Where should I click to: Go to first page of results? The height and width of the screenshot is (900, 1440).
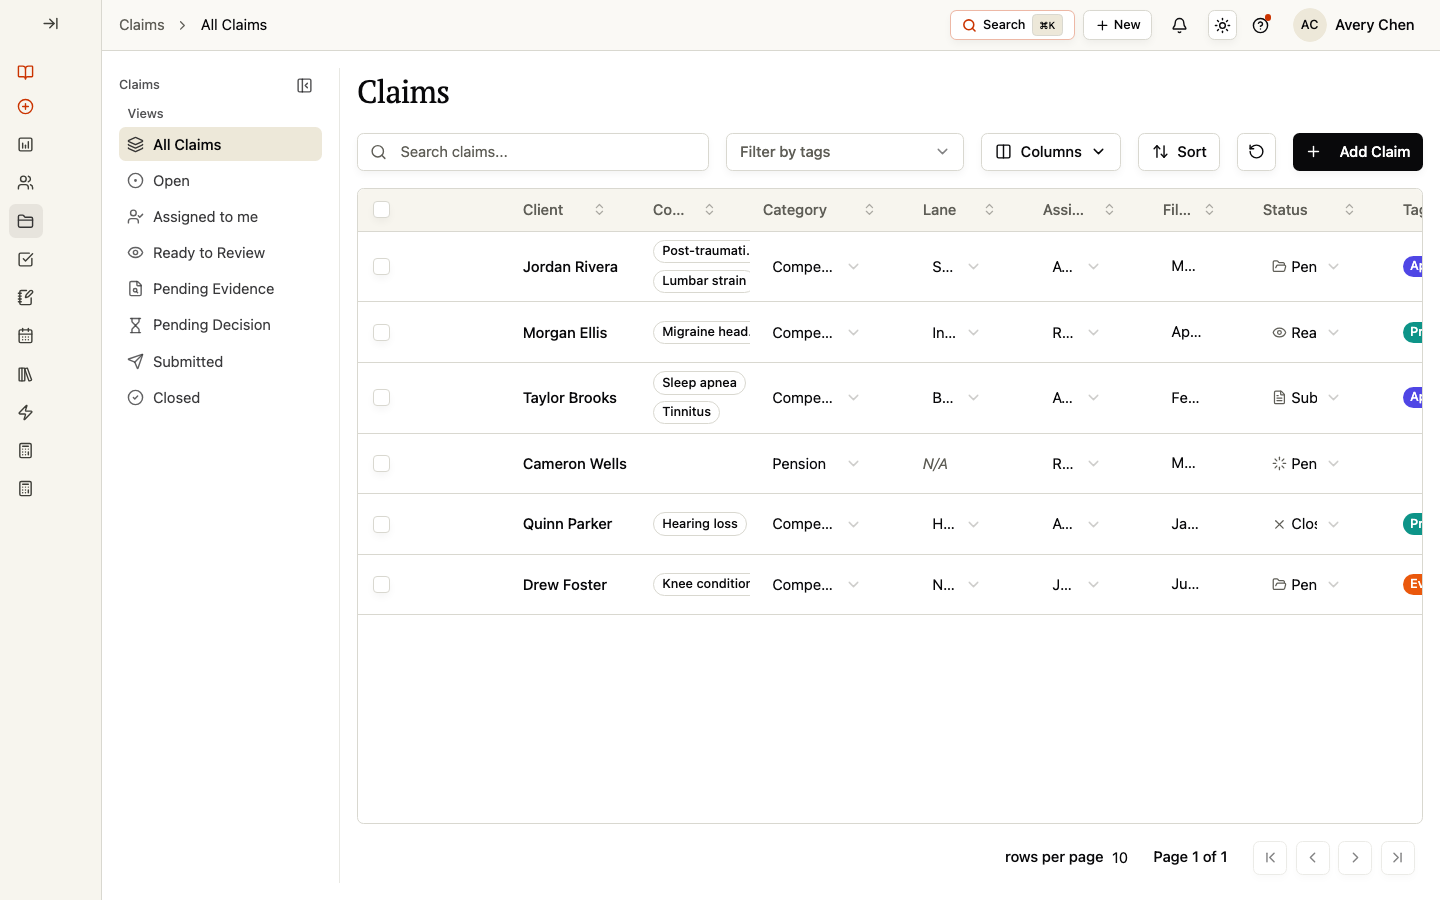pyautogui.click(x=1270, y=857)
